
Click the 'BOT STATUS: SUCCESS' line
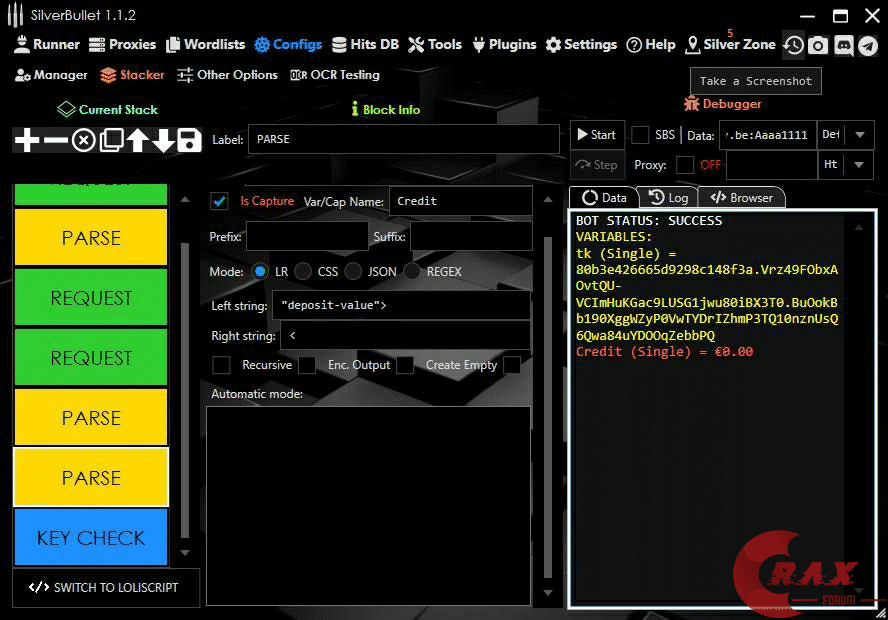point(649,221)
